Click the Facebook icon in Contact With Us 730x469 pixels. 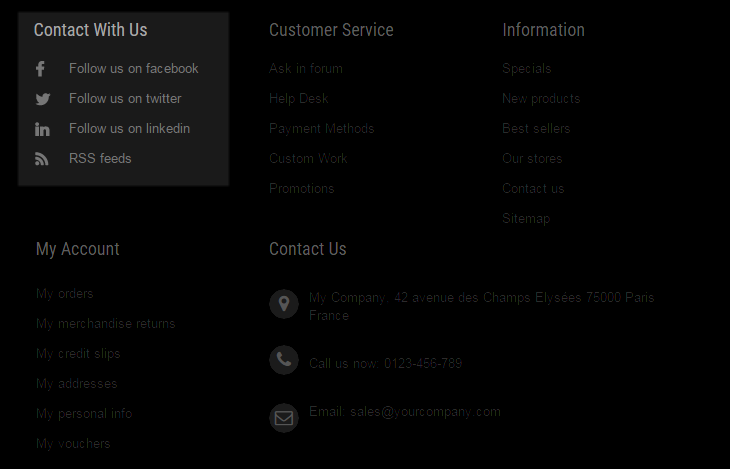click(x=41, y=69)
